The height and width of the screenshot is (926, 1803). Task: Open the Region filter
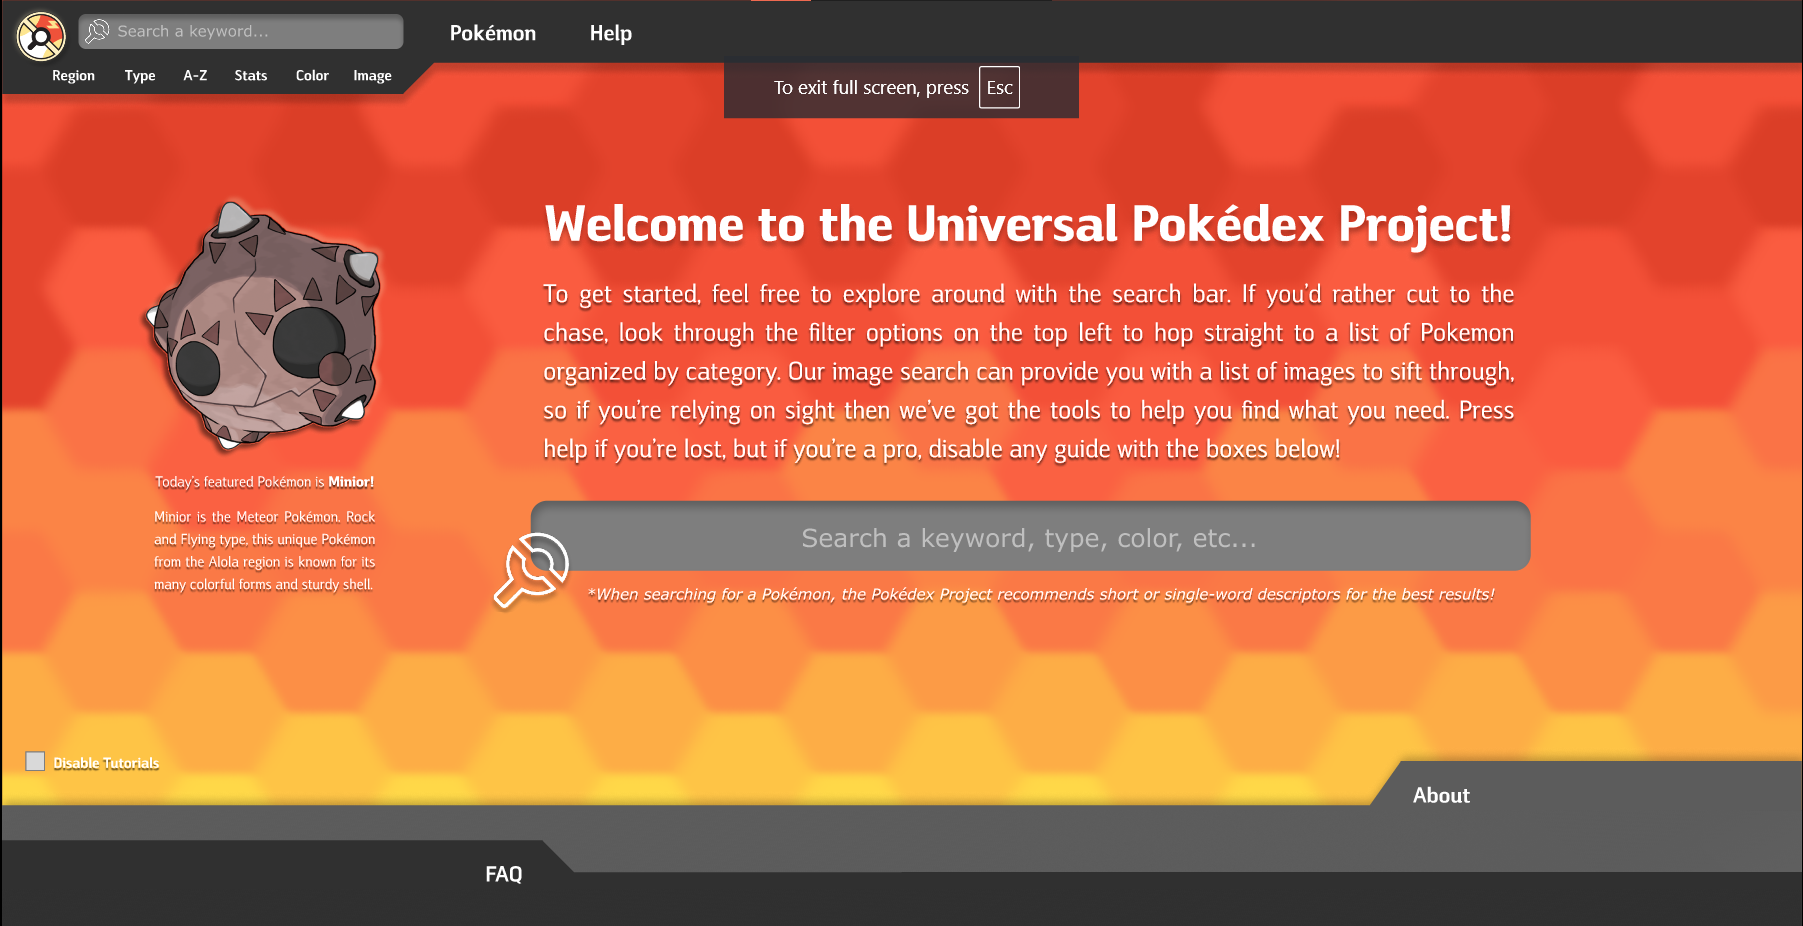(73, 76)
